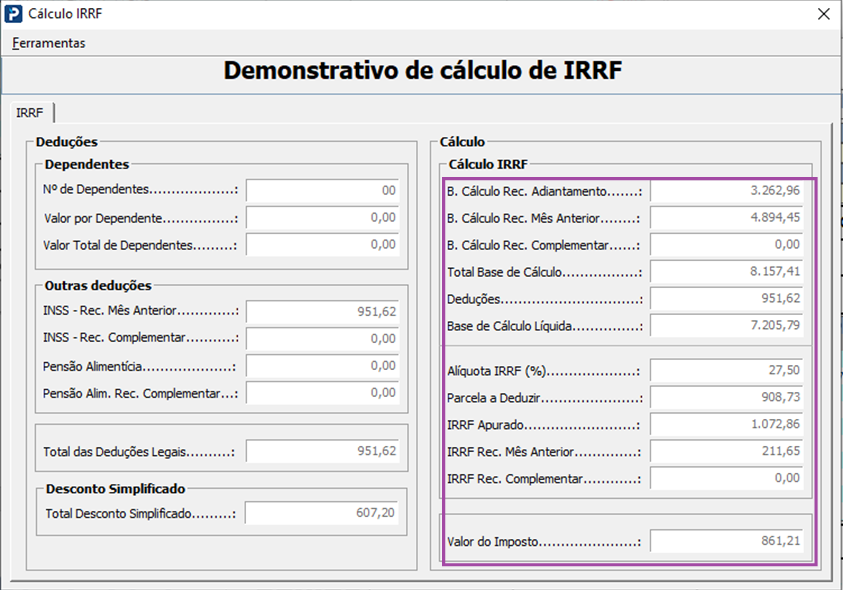843x590 pixels.
Task: Click B. Cálculo Rec. Adiantamento value field
Action: click(x=727, y=191)
